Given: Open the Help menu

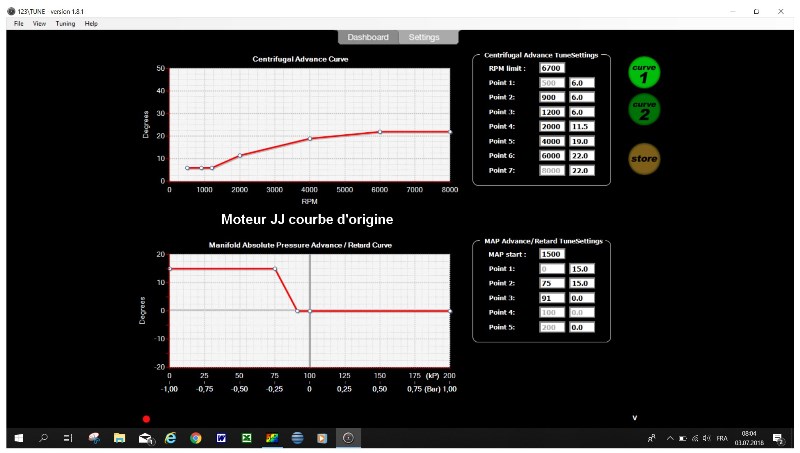Looking at the screenshot, I should click(91, 23).
